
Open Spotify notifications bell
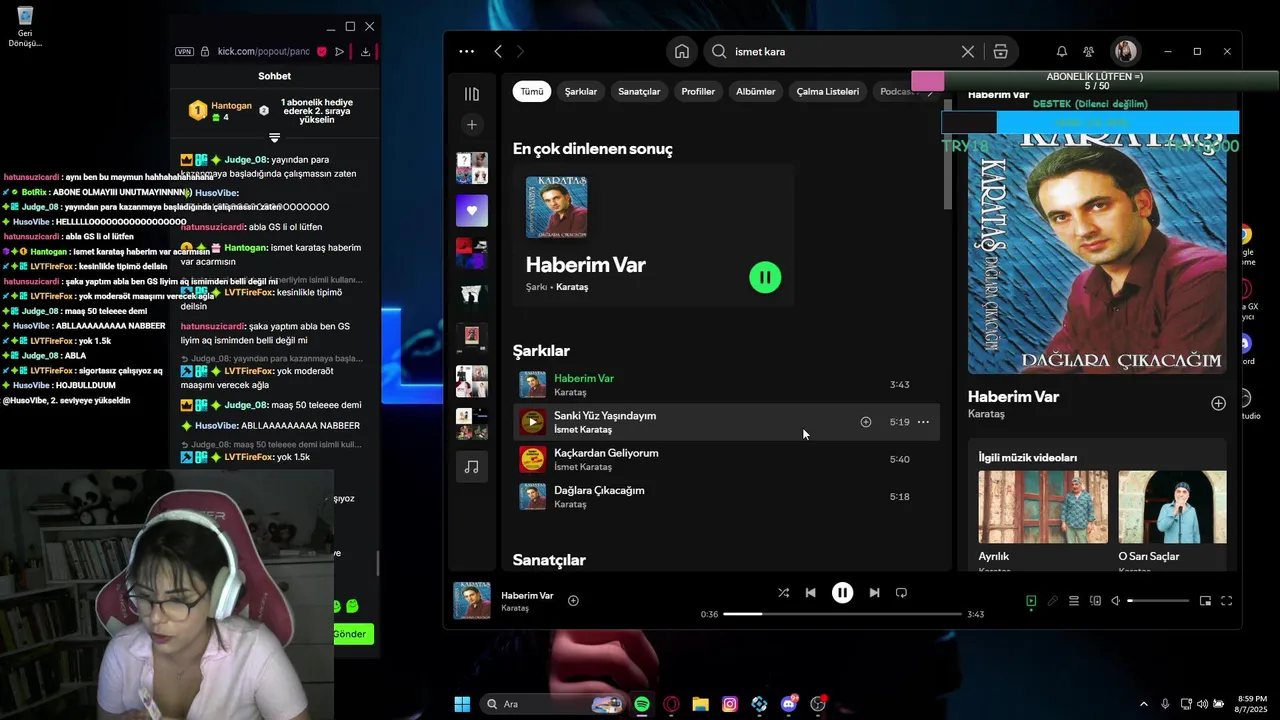pos(1061,51)
